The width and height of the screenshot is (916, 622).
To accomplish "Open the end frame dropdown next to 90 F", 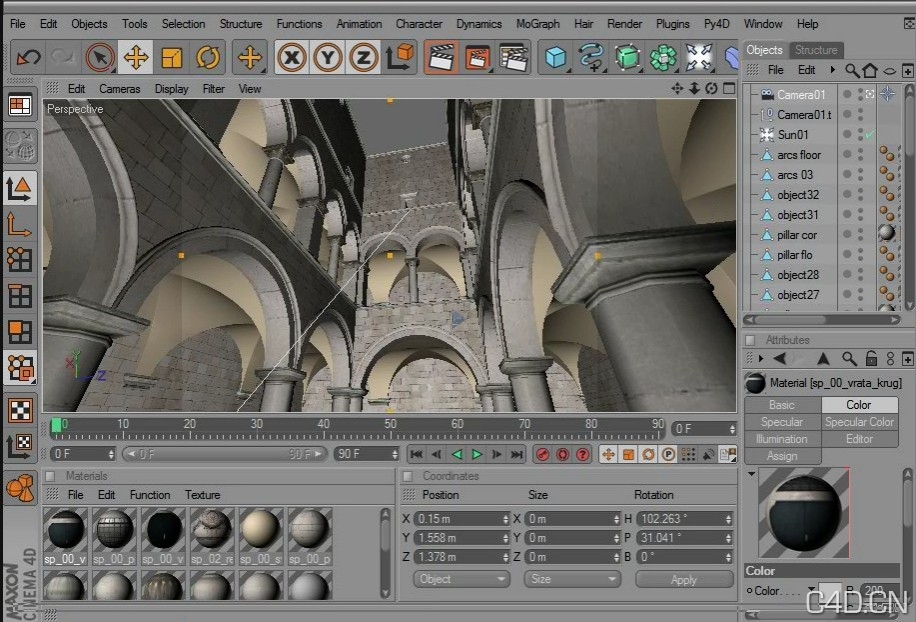I will point(396,453).
